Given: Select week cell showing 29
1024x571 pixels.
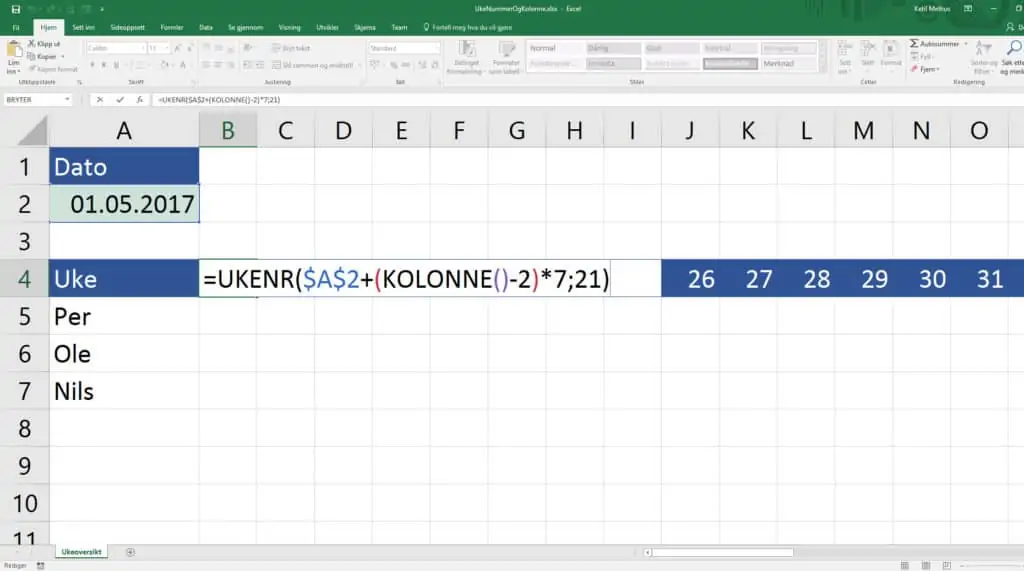Looking at the screenshot, I should (863, 278).
